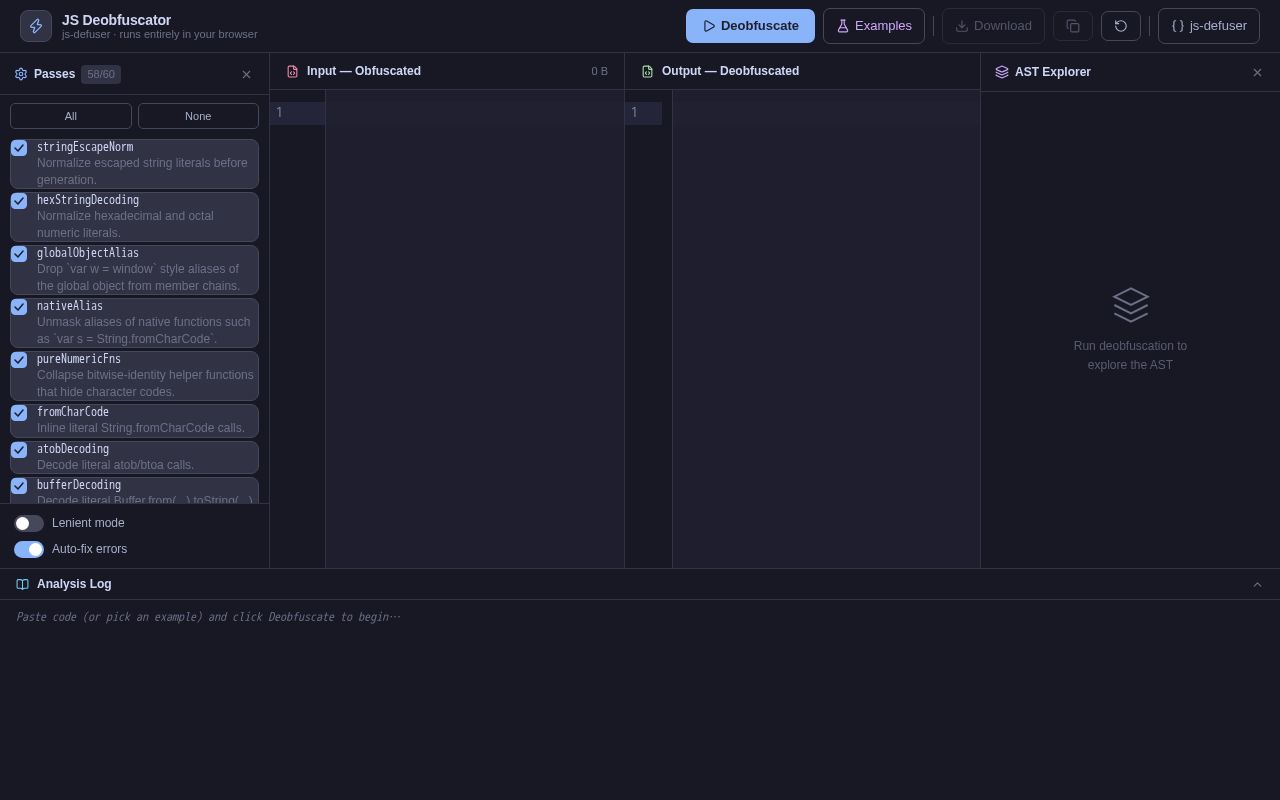Click line number 1 in Input editor
The width and height of the screenshot is (1280, 800).
click(x=280, y=112)
